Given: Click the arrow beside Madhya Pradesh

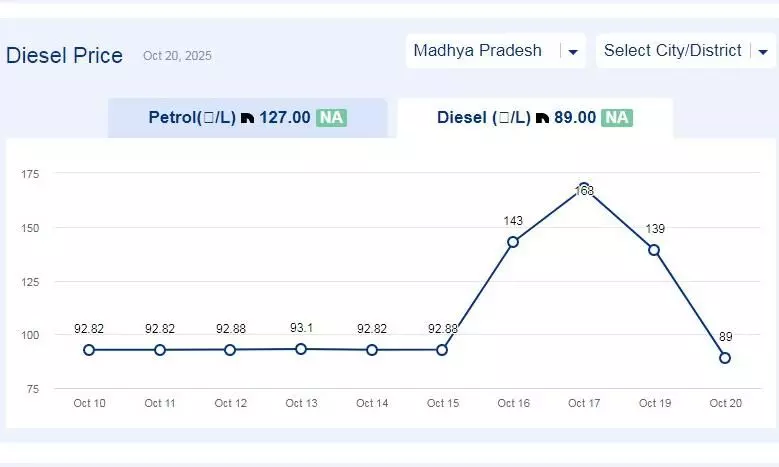Looking at the screenshot, I should coord(573,52).
